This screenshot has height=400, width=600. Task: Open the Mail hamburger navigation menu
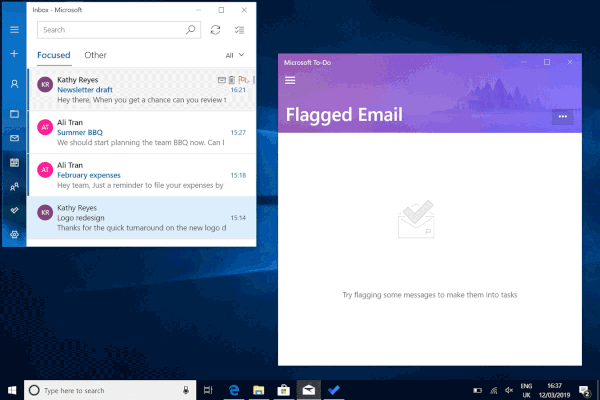pyautogui.click(x=14, y=29)
